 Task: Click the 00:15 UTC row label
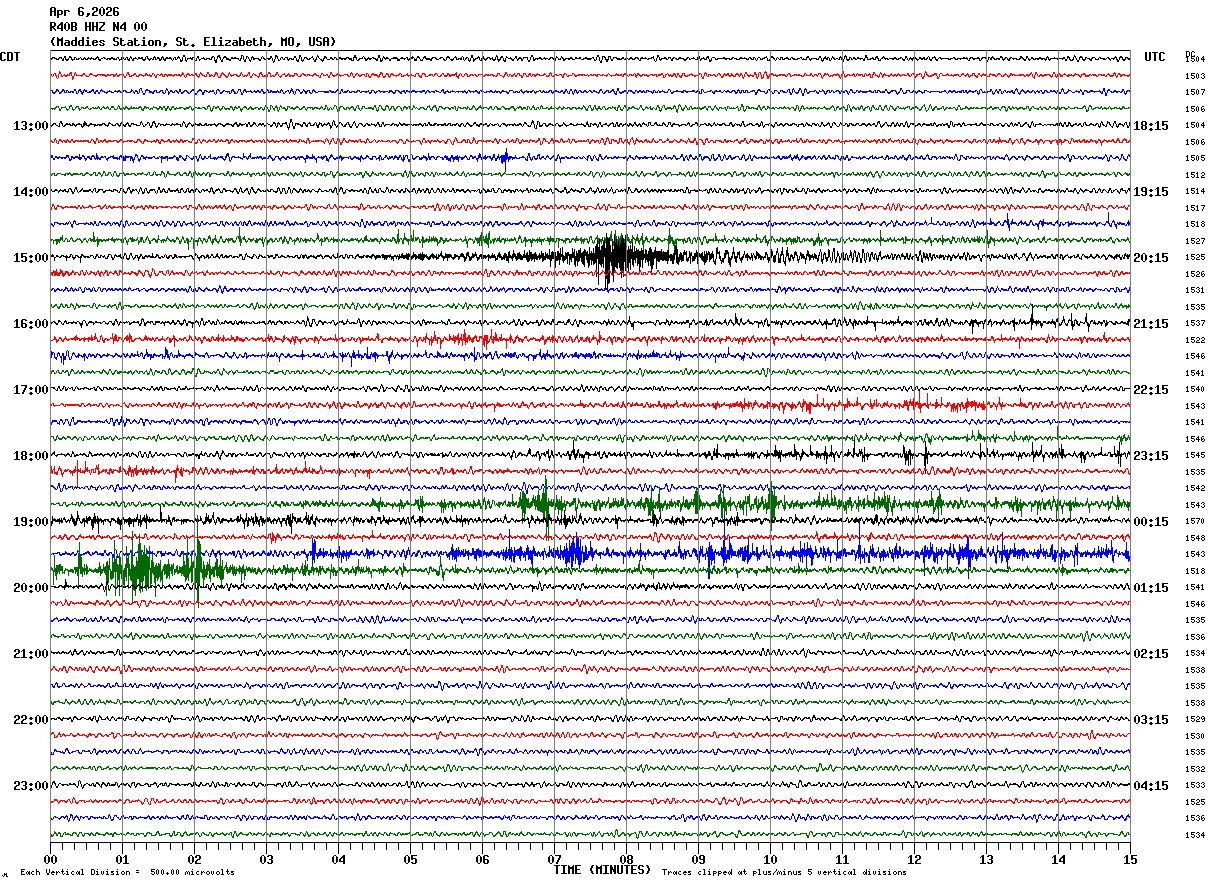(x=1151, y=521)
